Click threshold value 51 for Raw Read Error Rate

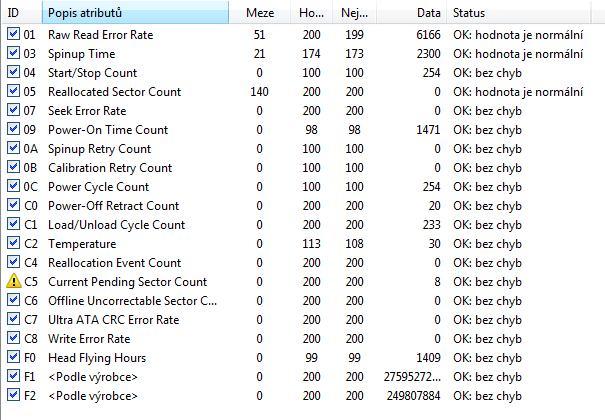[259, 35]
